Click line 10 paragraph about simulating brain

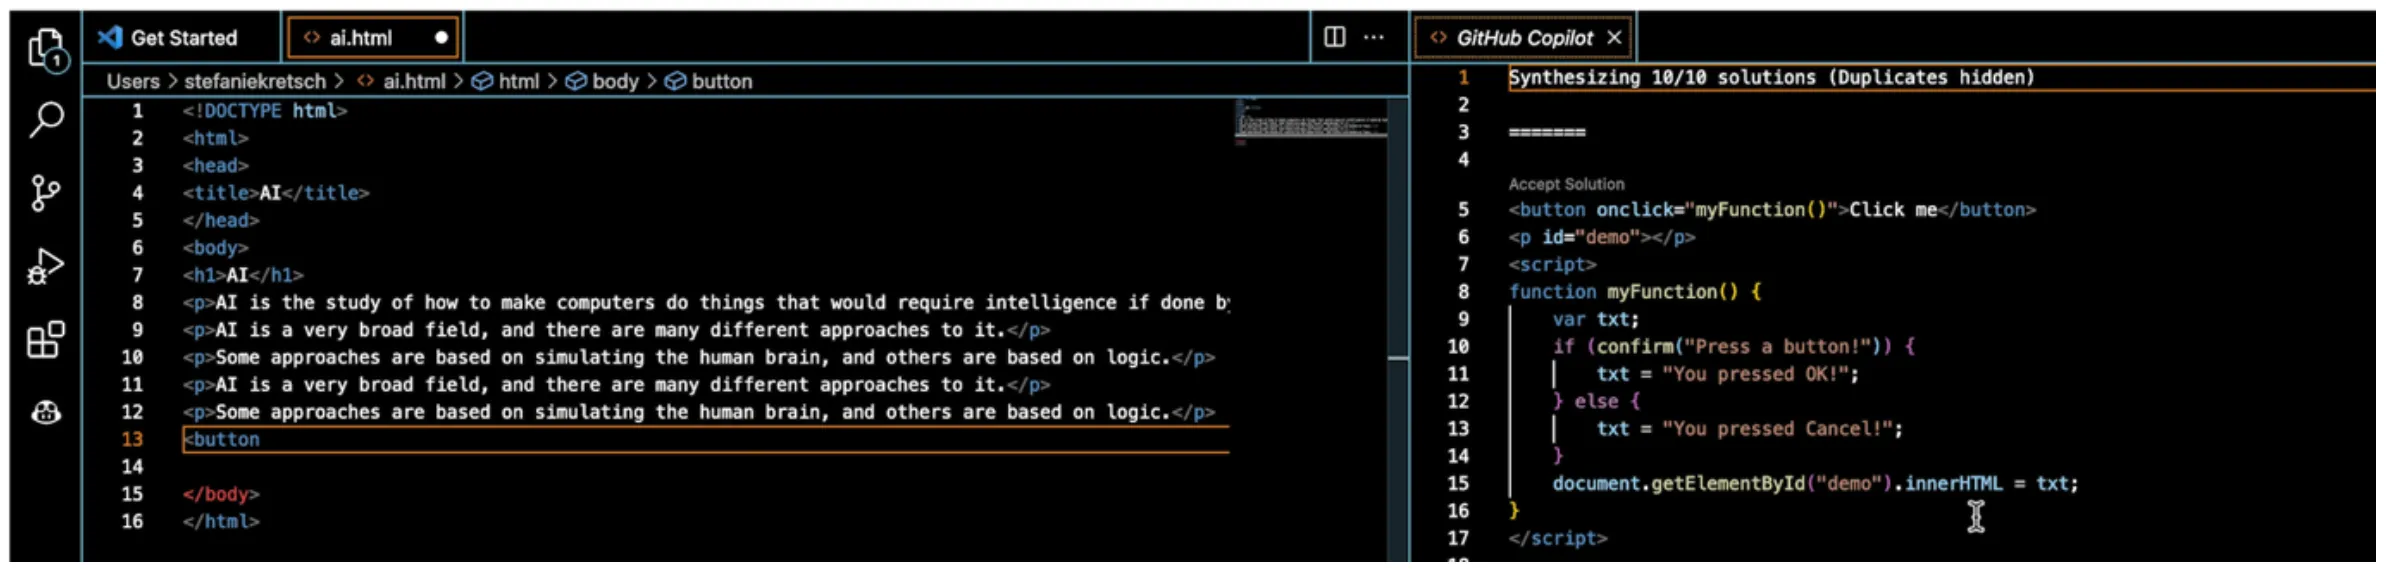point(698,357)
